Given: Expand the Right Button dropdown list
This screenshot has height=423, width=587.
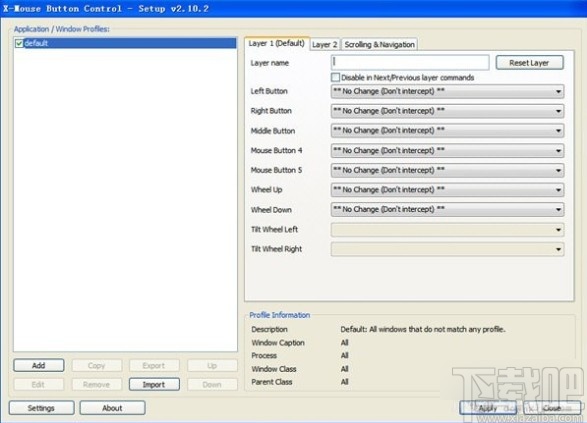Looking at the screenshot, I should tap(447, 111).
